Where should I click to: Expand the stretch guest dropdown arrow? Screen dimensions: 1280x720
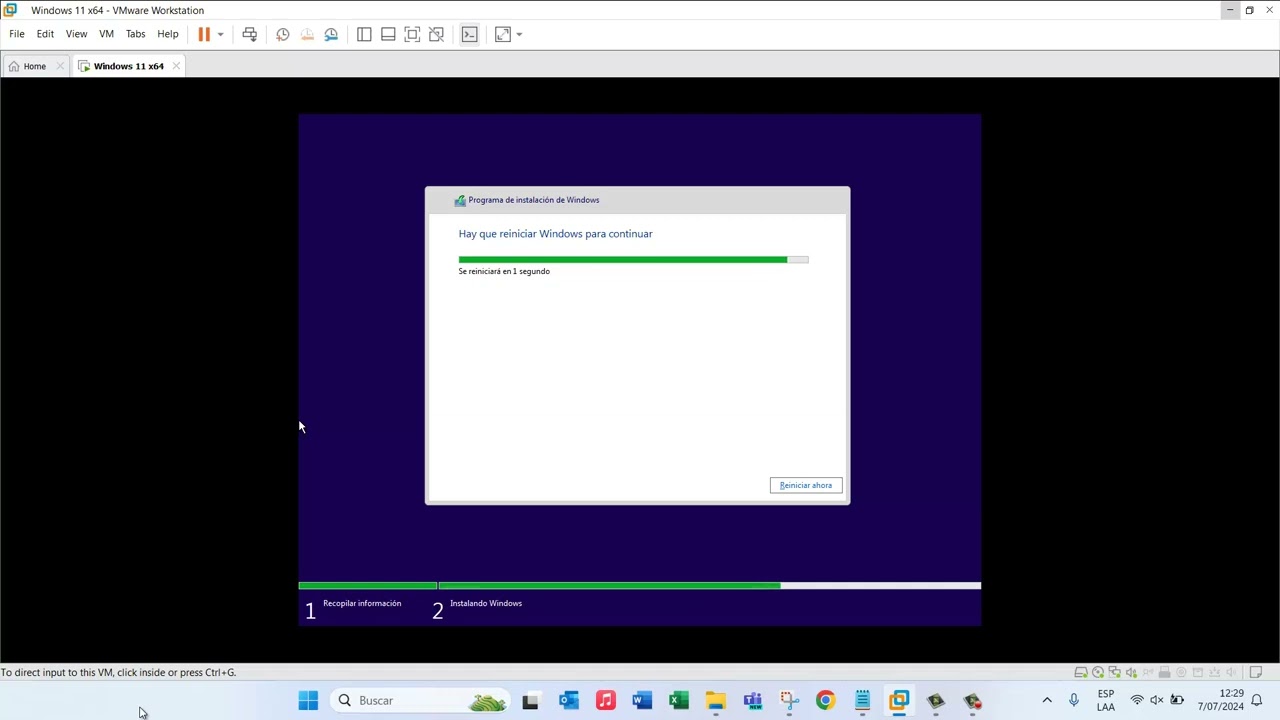[519, 34]
